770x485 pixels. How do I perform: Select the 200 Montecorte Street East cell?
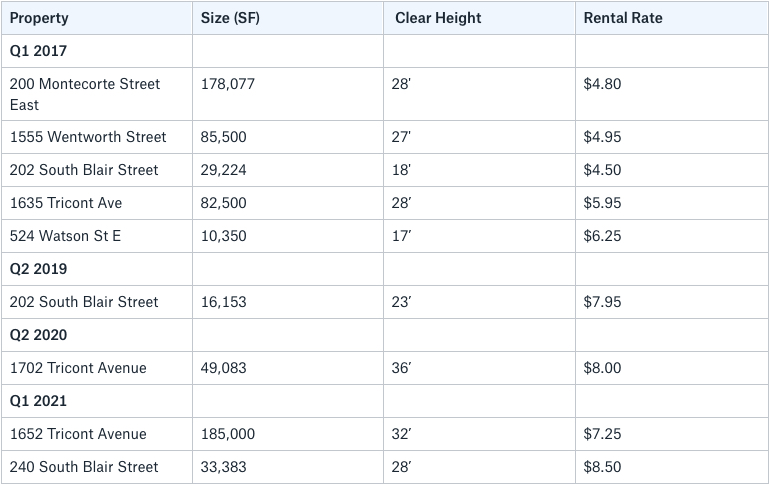[97, 94]
